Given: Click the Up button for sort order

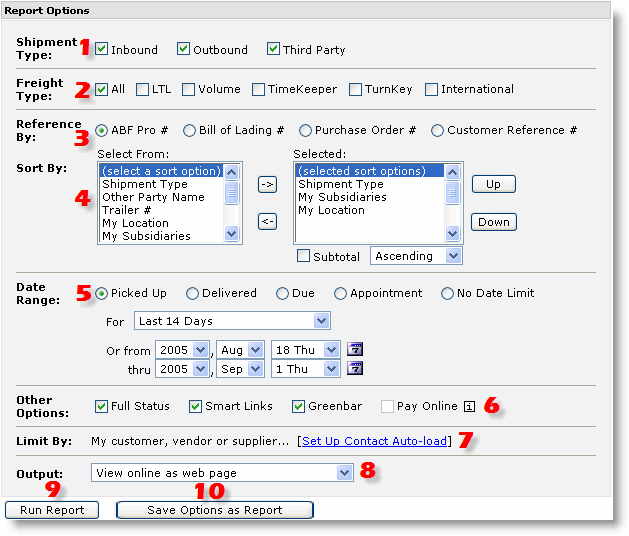Looking at the screenshot, I should click(493, 185).
